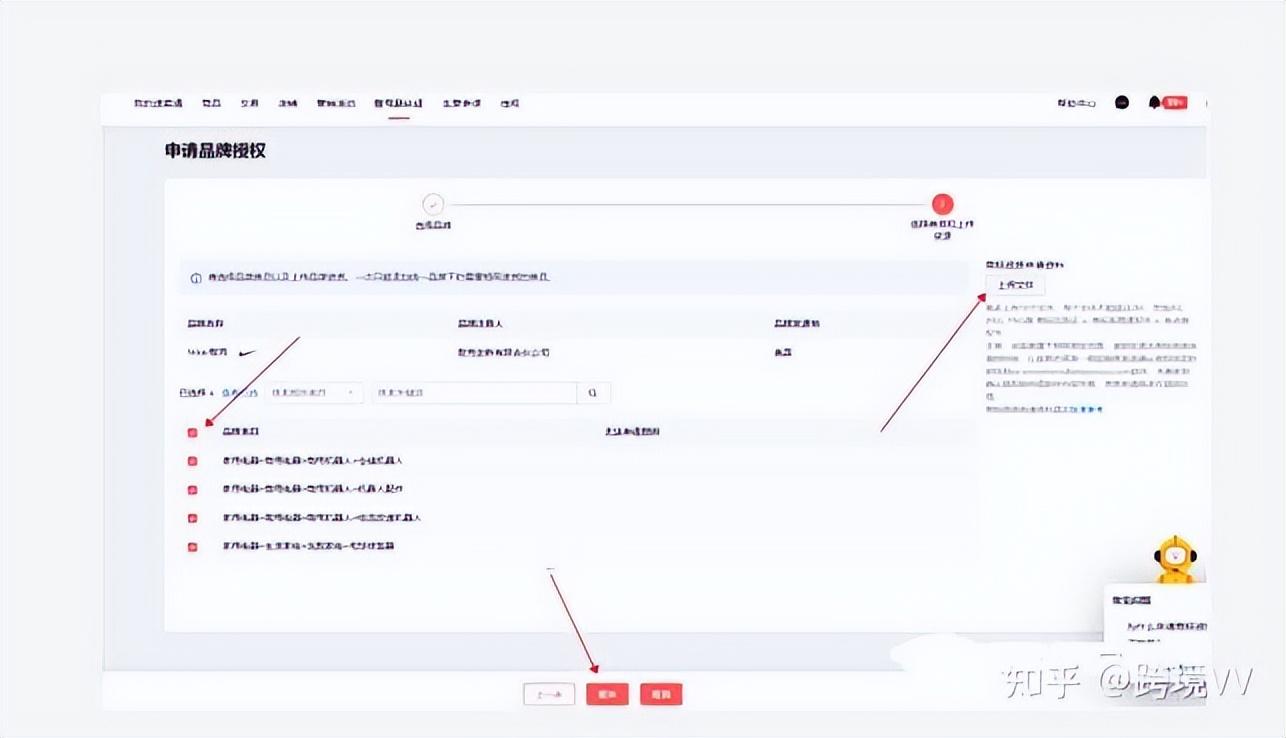This screenshot has height=738, width=1286.
Task: Uncheck the first category row checkbox
Action: click(193, 461)
